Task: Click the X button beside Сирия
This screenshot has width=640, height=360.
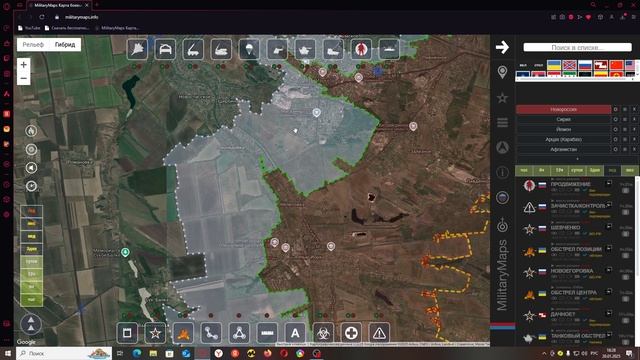Action: 634,119
